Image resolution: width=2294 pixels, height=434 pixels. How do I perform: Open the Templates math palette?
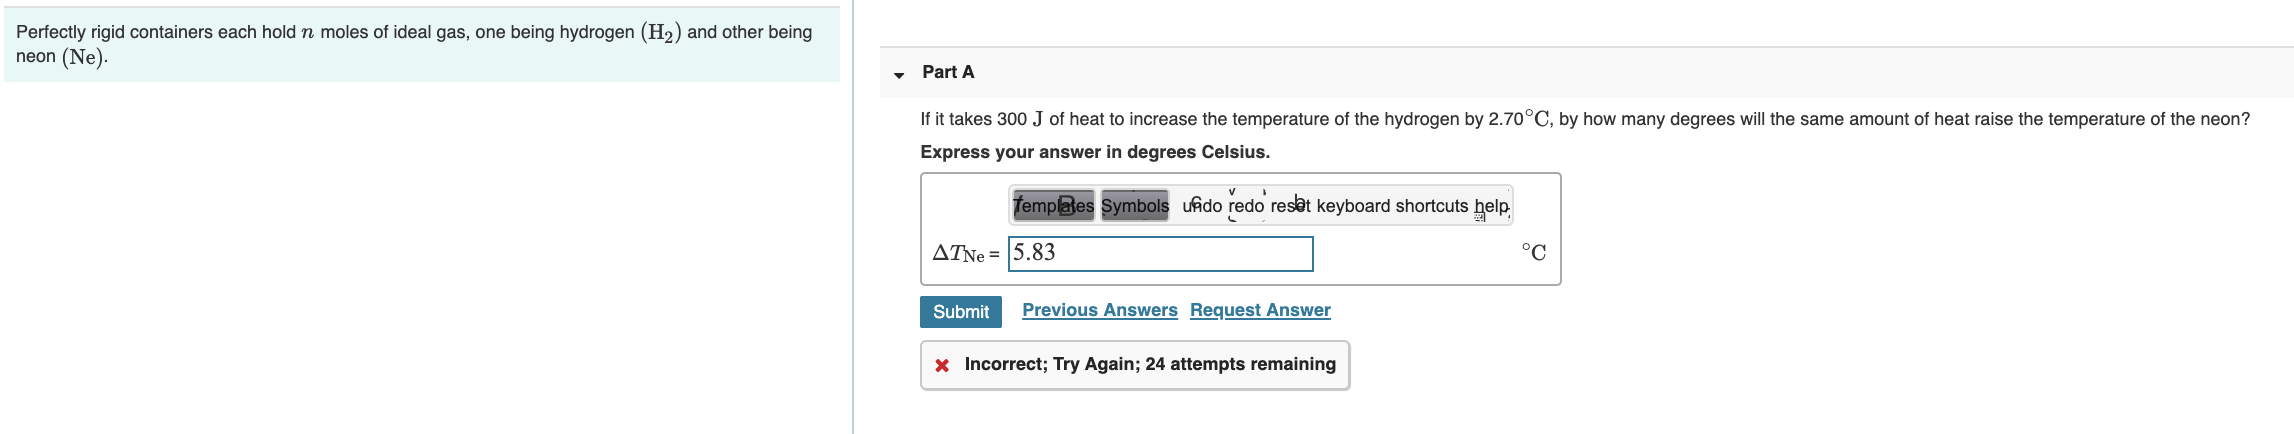(1053, 206)
